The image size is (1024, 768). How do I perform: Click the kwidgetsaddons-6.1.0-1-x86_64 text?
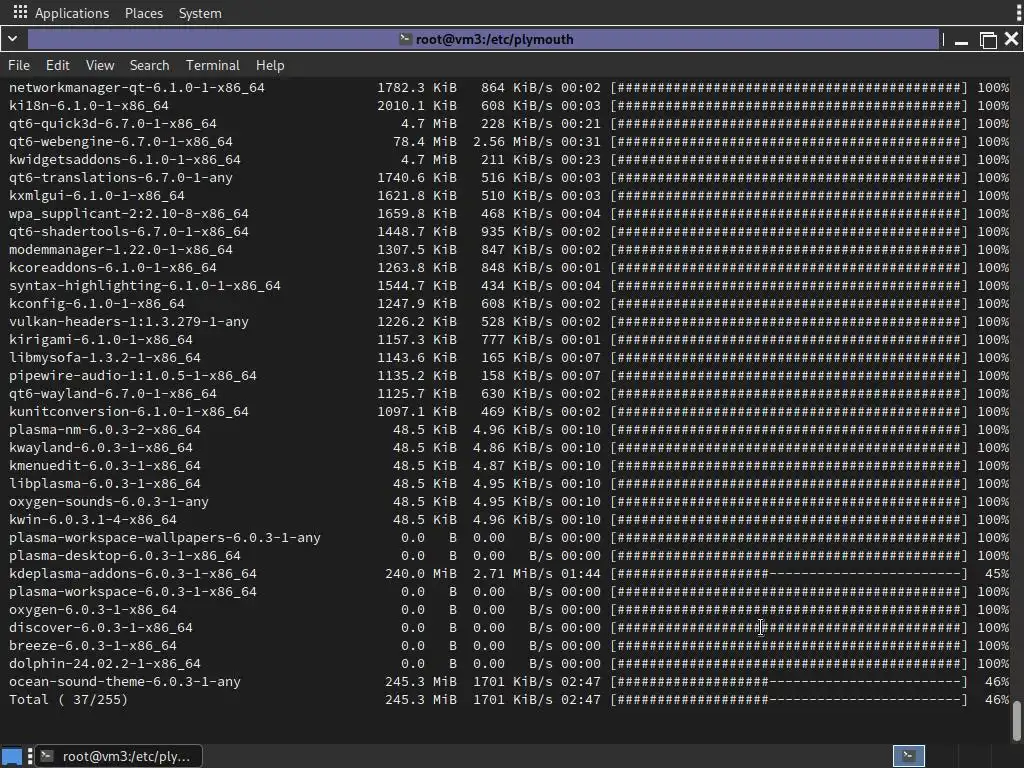coord(125,159)
